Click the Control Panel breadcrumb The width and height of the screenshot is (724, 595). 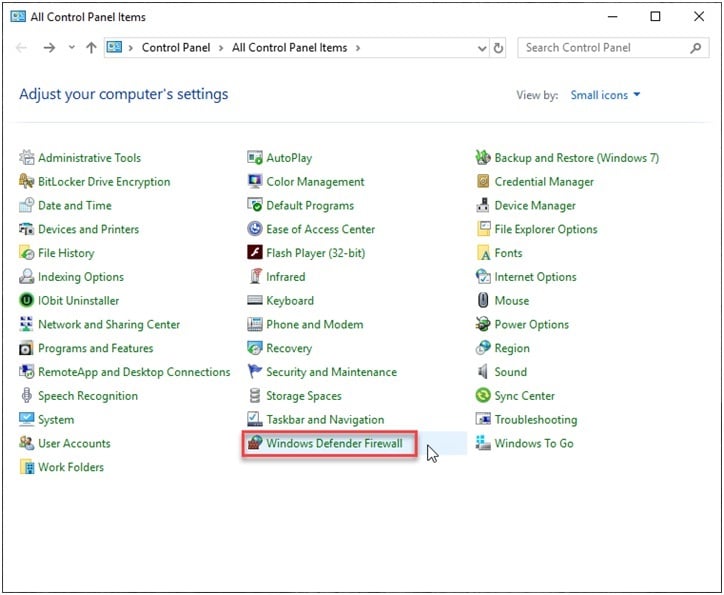click(x=176, y=48)
